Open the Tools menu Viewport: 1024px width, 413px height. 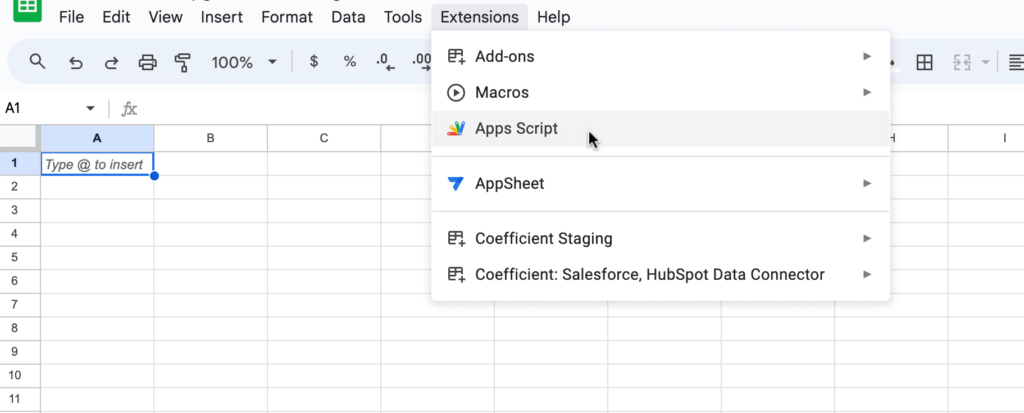tap(402, 17)
